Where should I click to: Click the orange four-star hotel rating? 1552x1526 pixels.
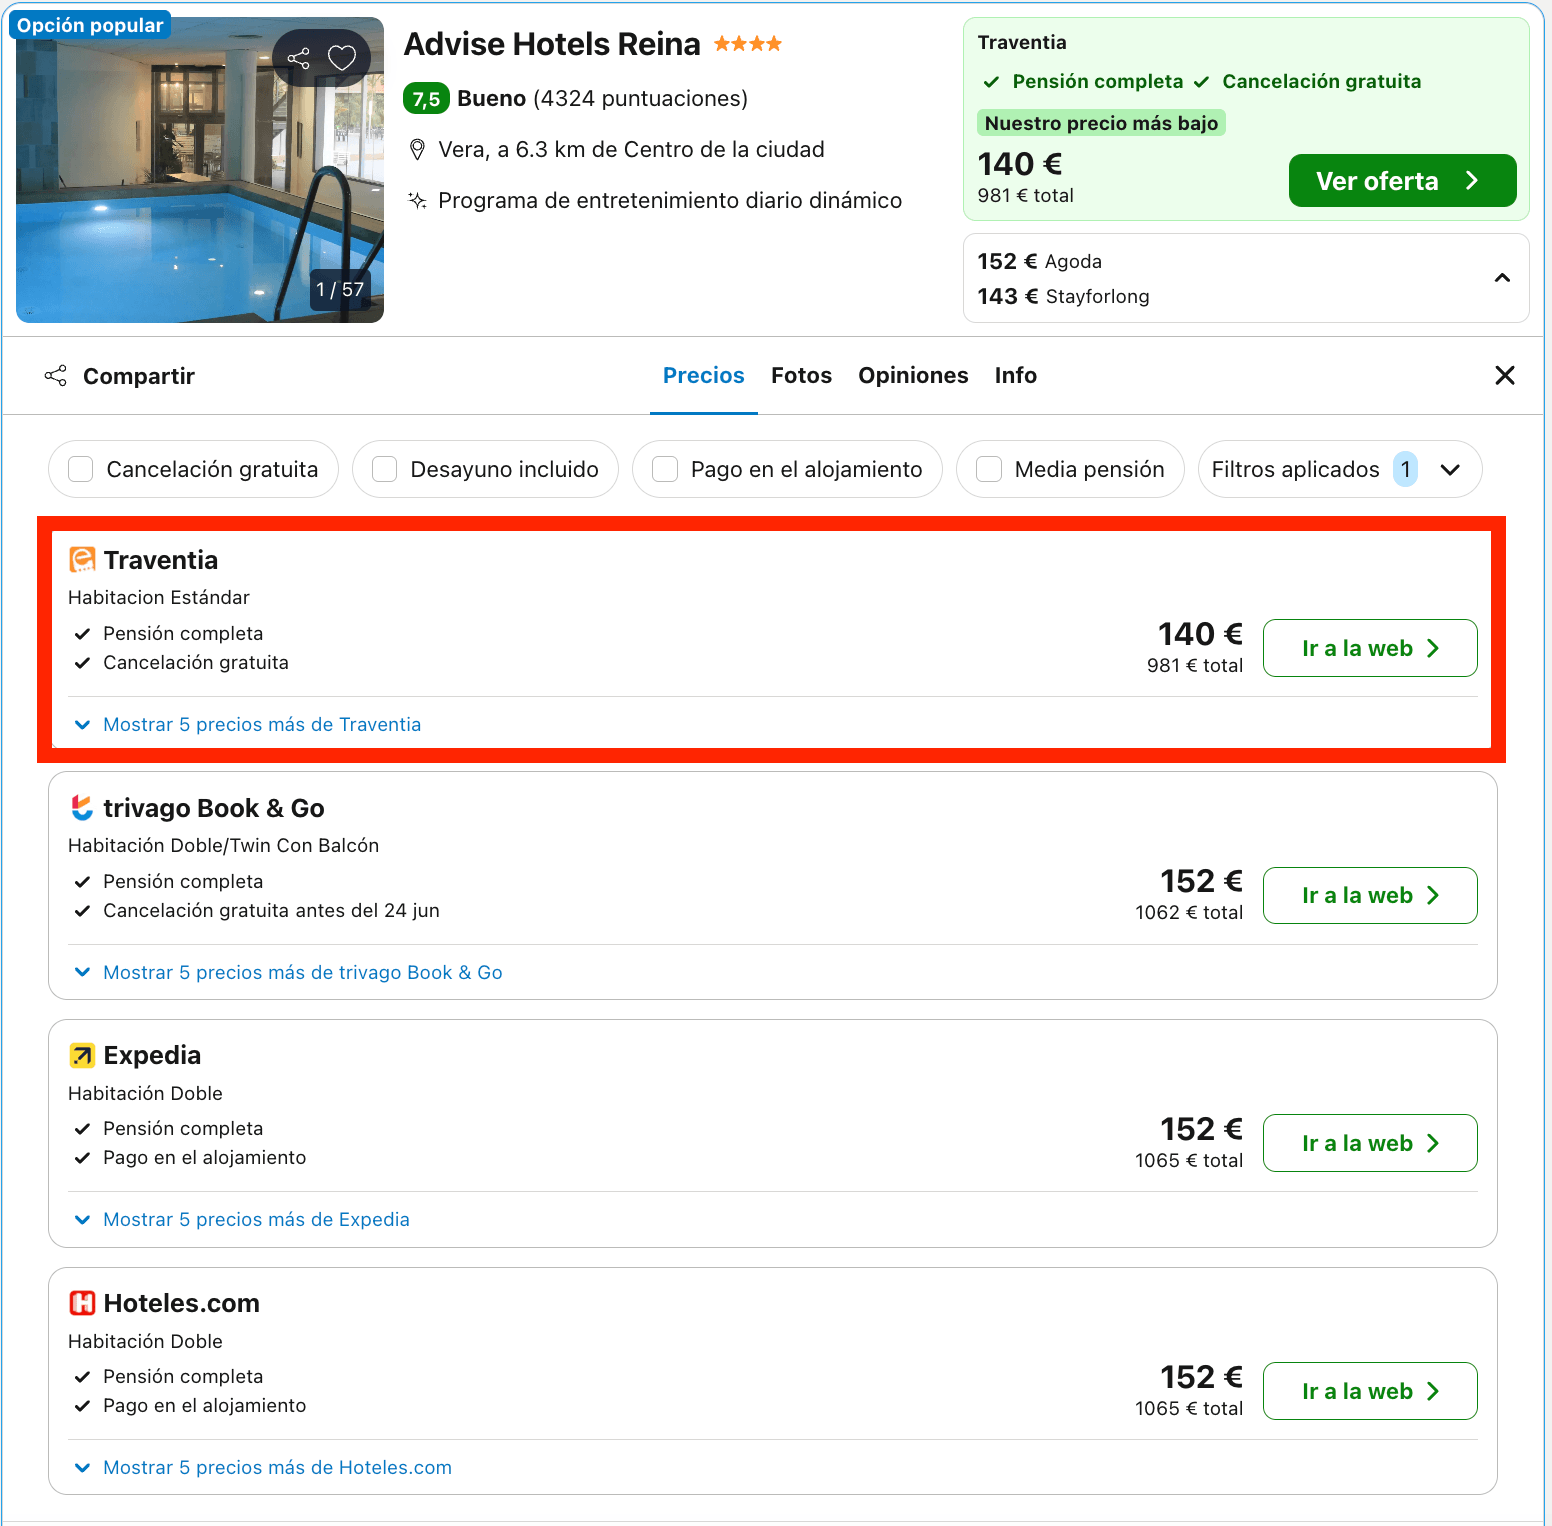pos(748,44)
